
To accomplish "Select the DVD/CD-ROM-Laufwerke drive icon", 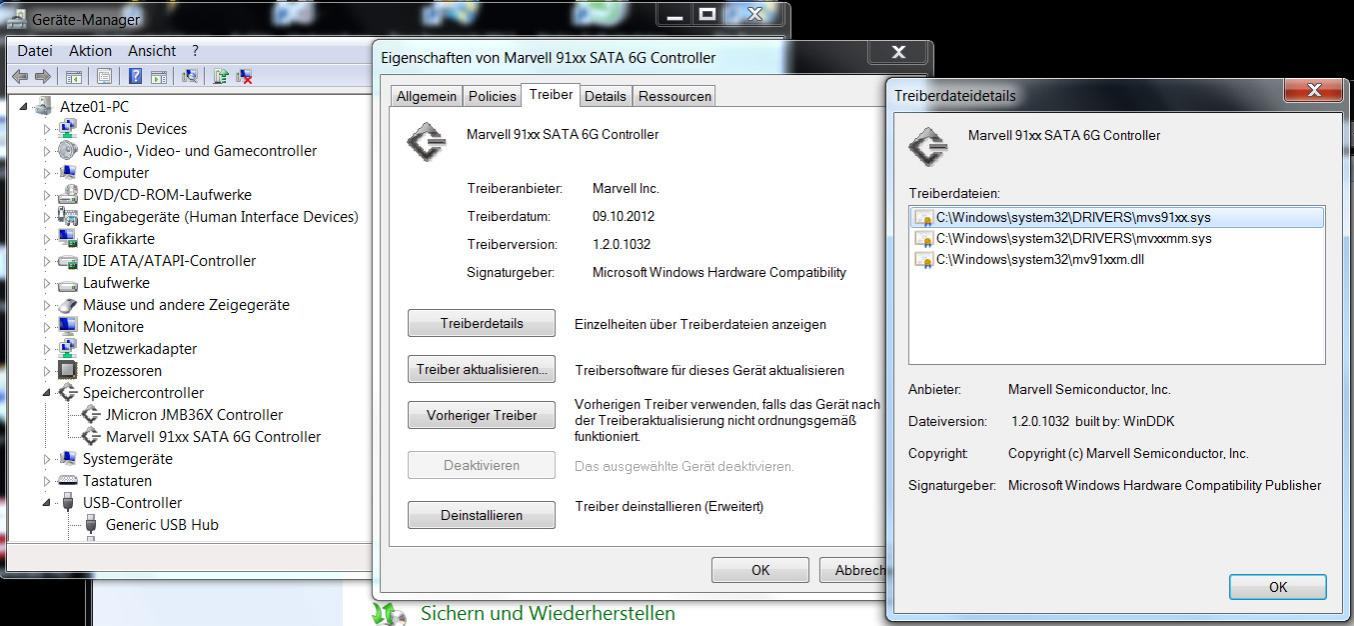I will (x=67, y=194).
